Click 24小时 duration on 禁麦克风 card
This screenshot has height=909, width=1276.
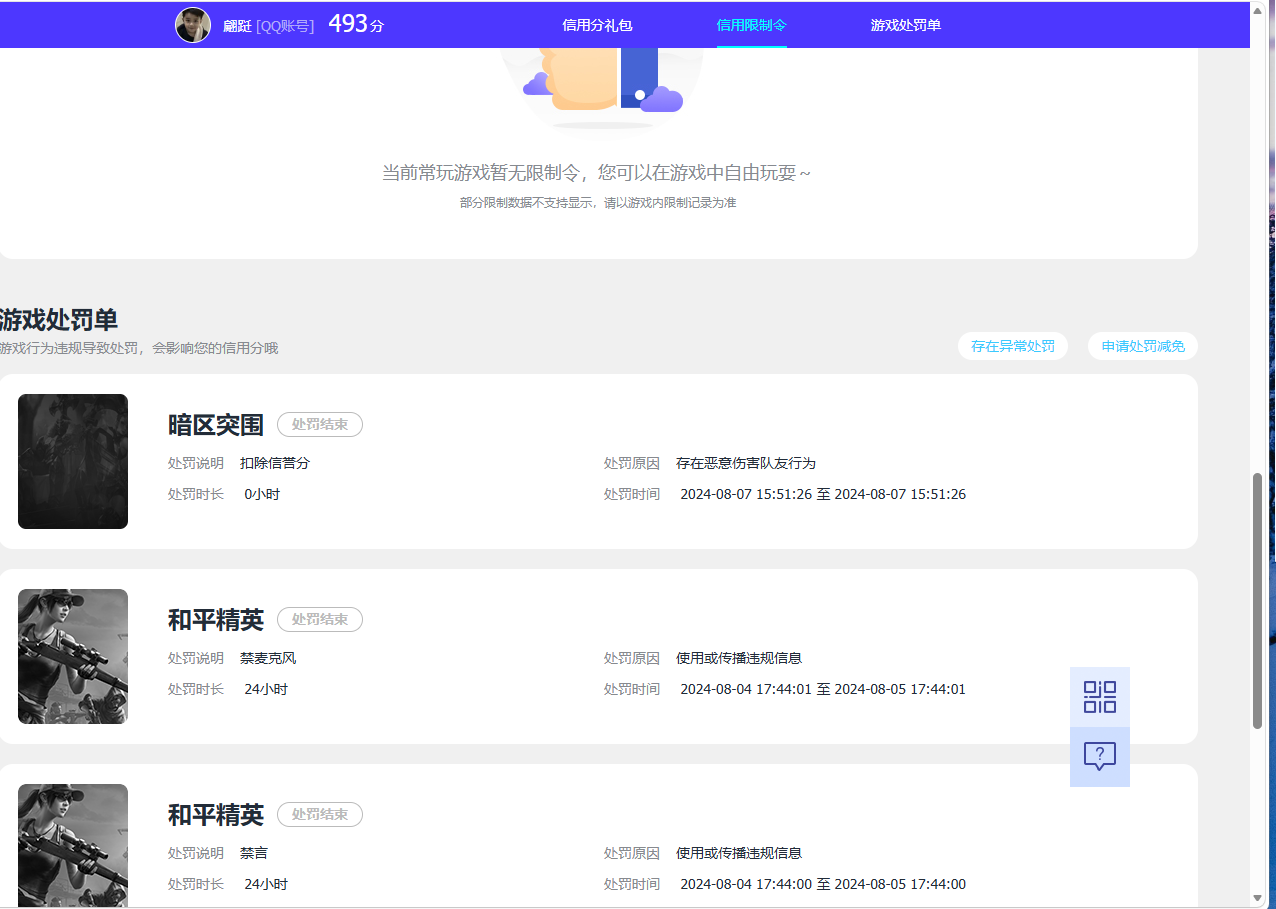(266, 689)
